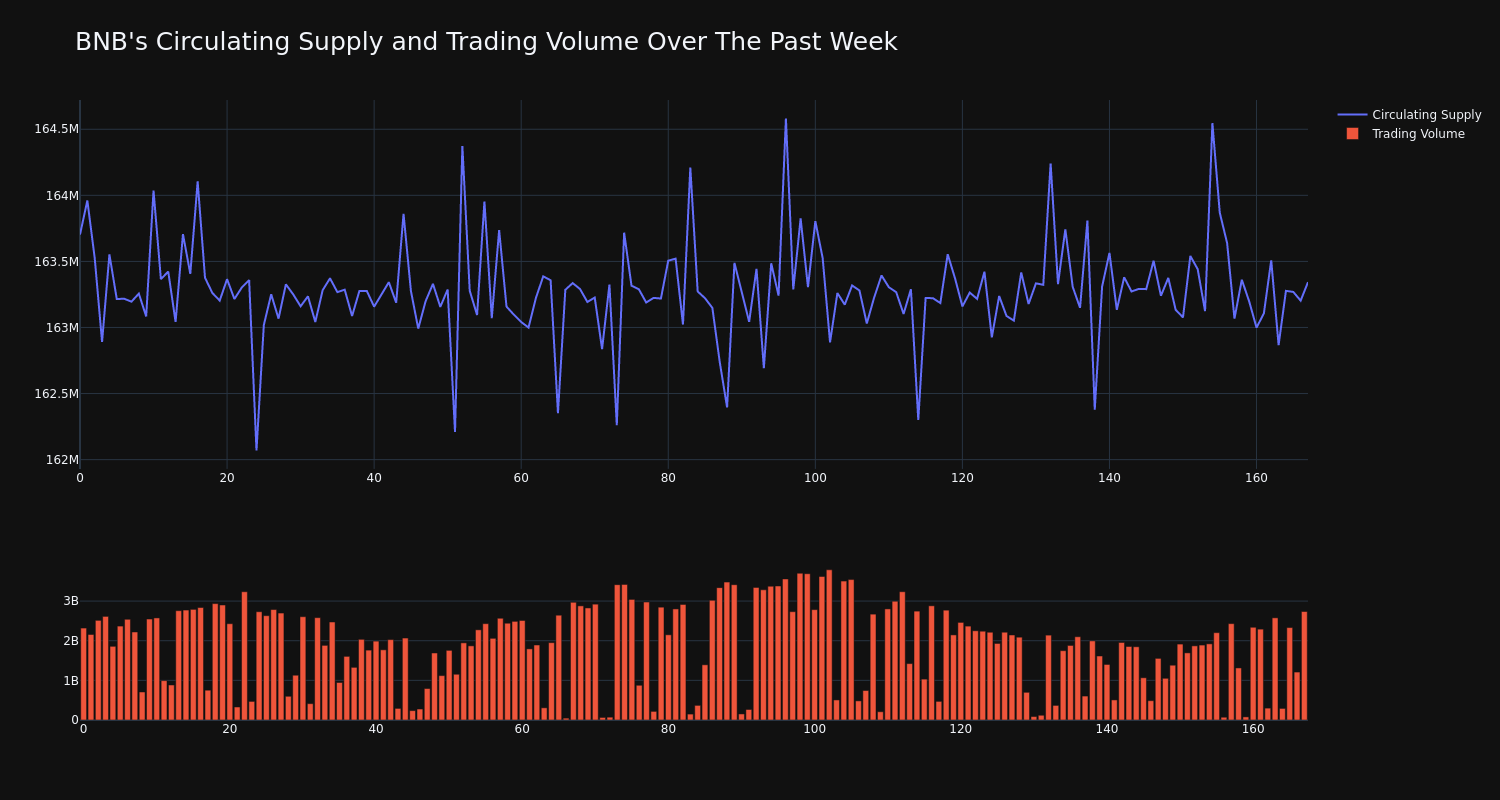Click the 100 tick on volume chart x-axis
The width and height of the screenshot is (1500, 800).
[x=815, y=729]
